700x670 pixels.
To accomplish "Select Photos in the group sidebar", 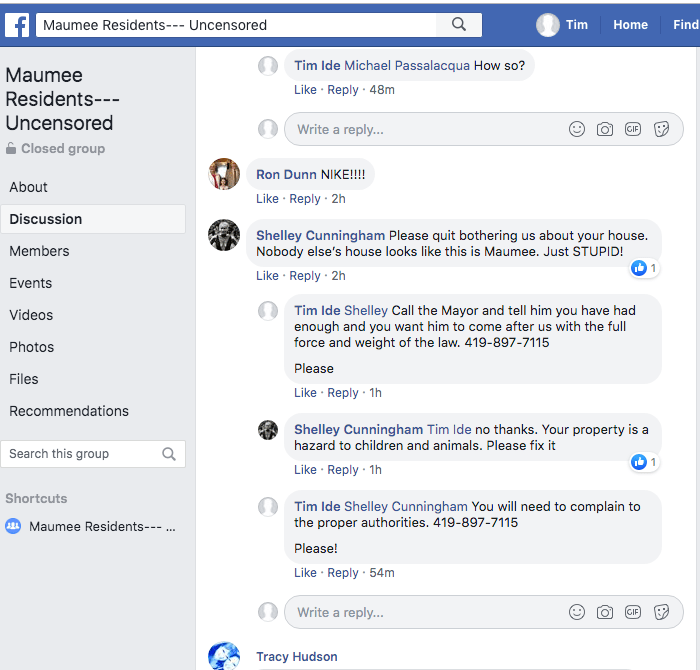I will (x=32, y=347).
